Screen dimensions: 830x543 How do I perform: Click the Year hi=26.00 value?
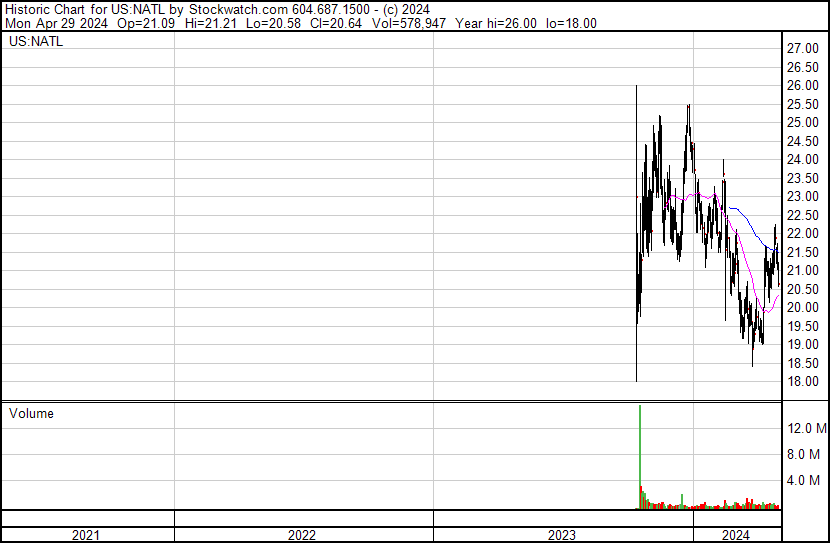(x=496, y=24)
